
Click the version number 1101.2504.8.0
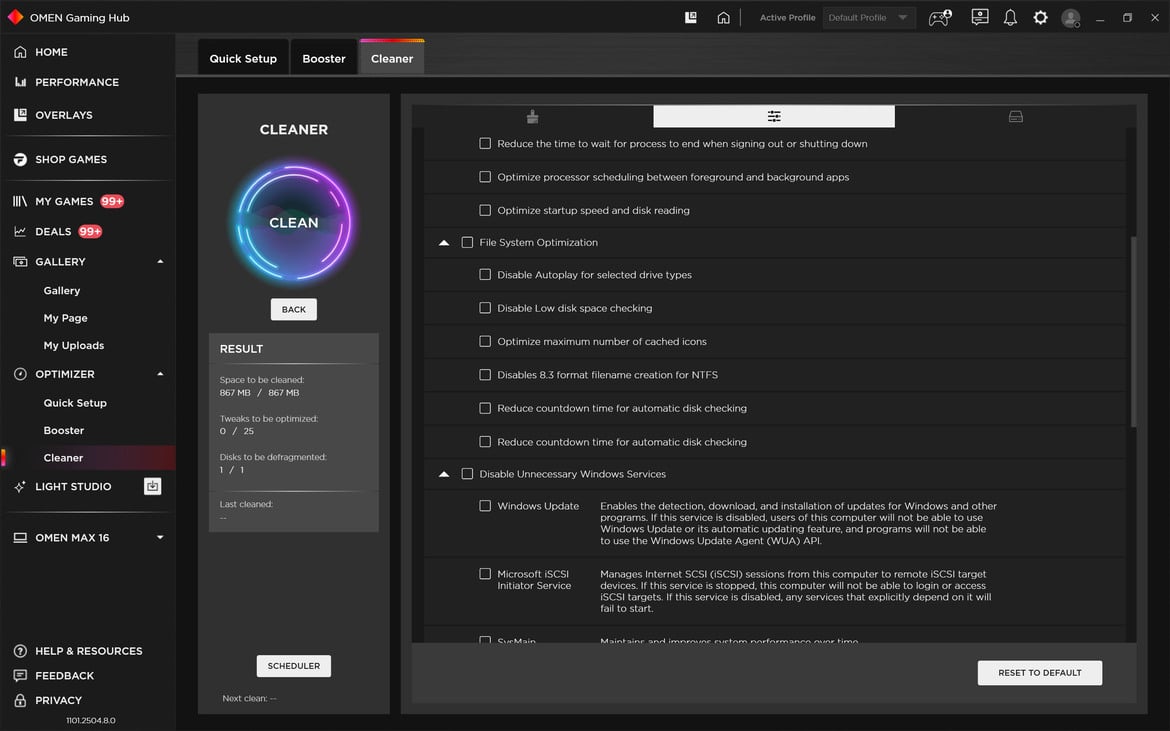click(x=90, y=721)
